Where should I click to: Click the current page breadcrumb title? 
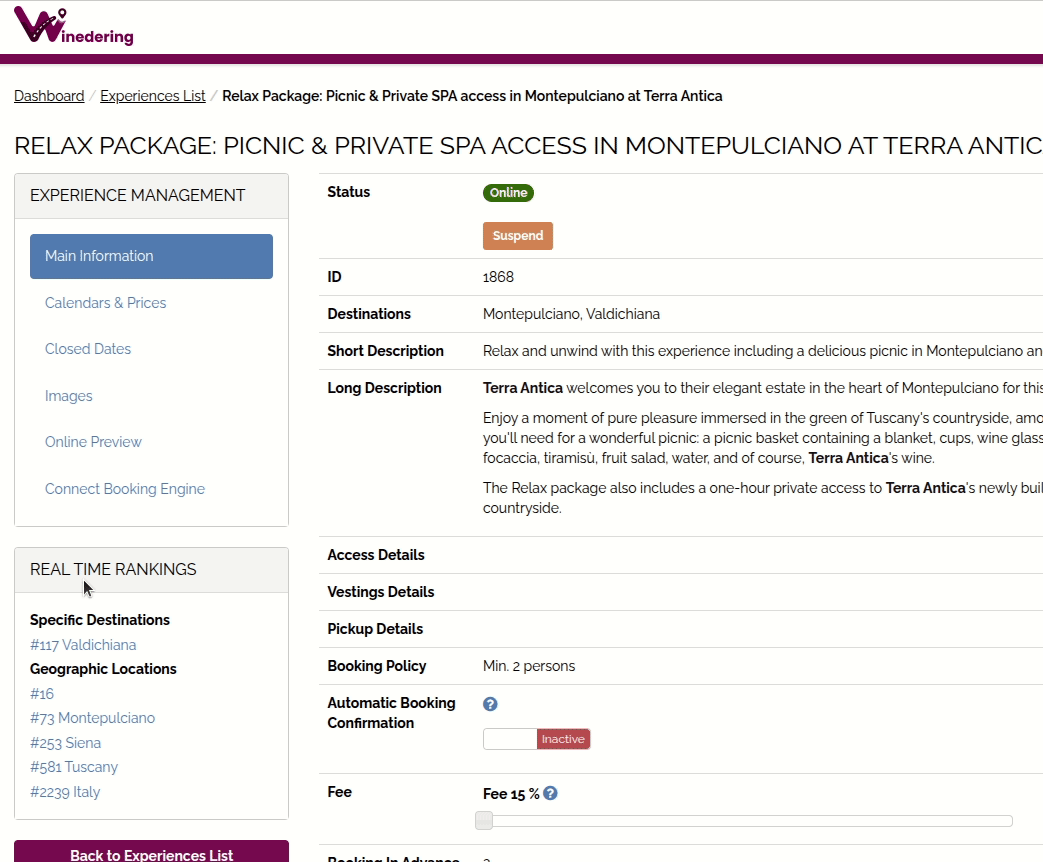[472, 96]
